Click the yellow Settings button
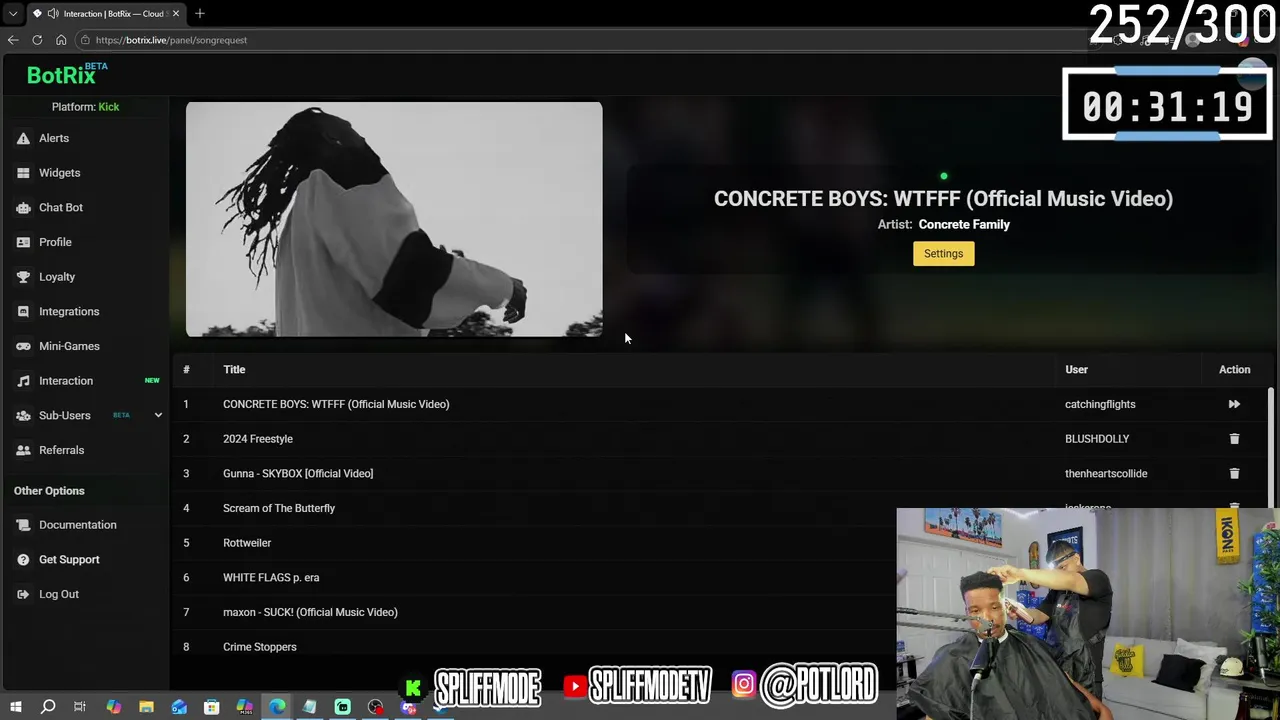1280x720 pixels. click(943, 254)
